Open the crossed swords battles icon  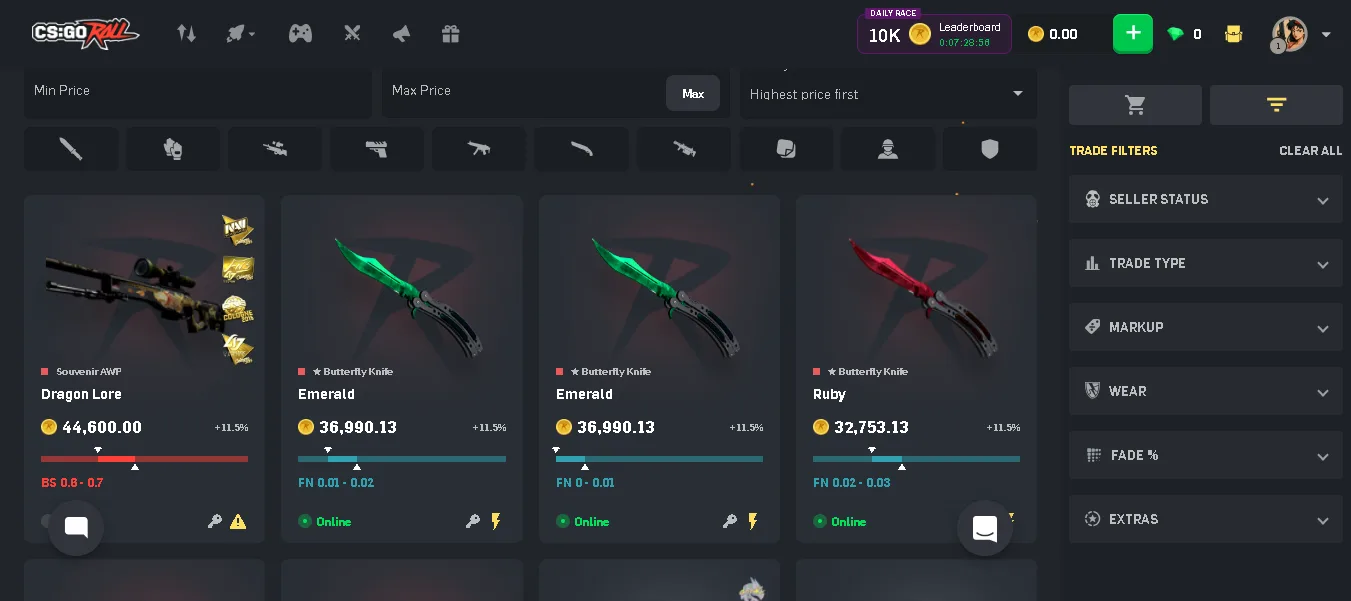coord(352,34)
